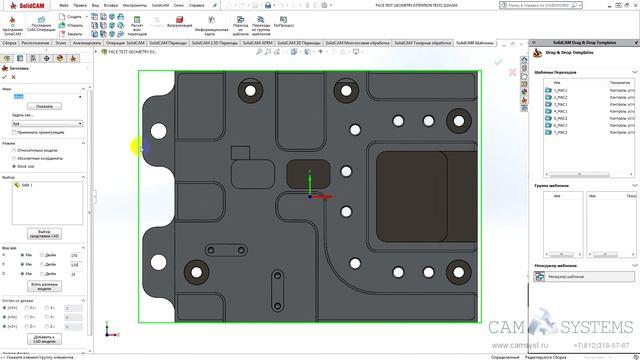Screen dimensions: 640x360
Task: Click the Zoom to Area icon in the view toolbar
Action: (268, 52)
